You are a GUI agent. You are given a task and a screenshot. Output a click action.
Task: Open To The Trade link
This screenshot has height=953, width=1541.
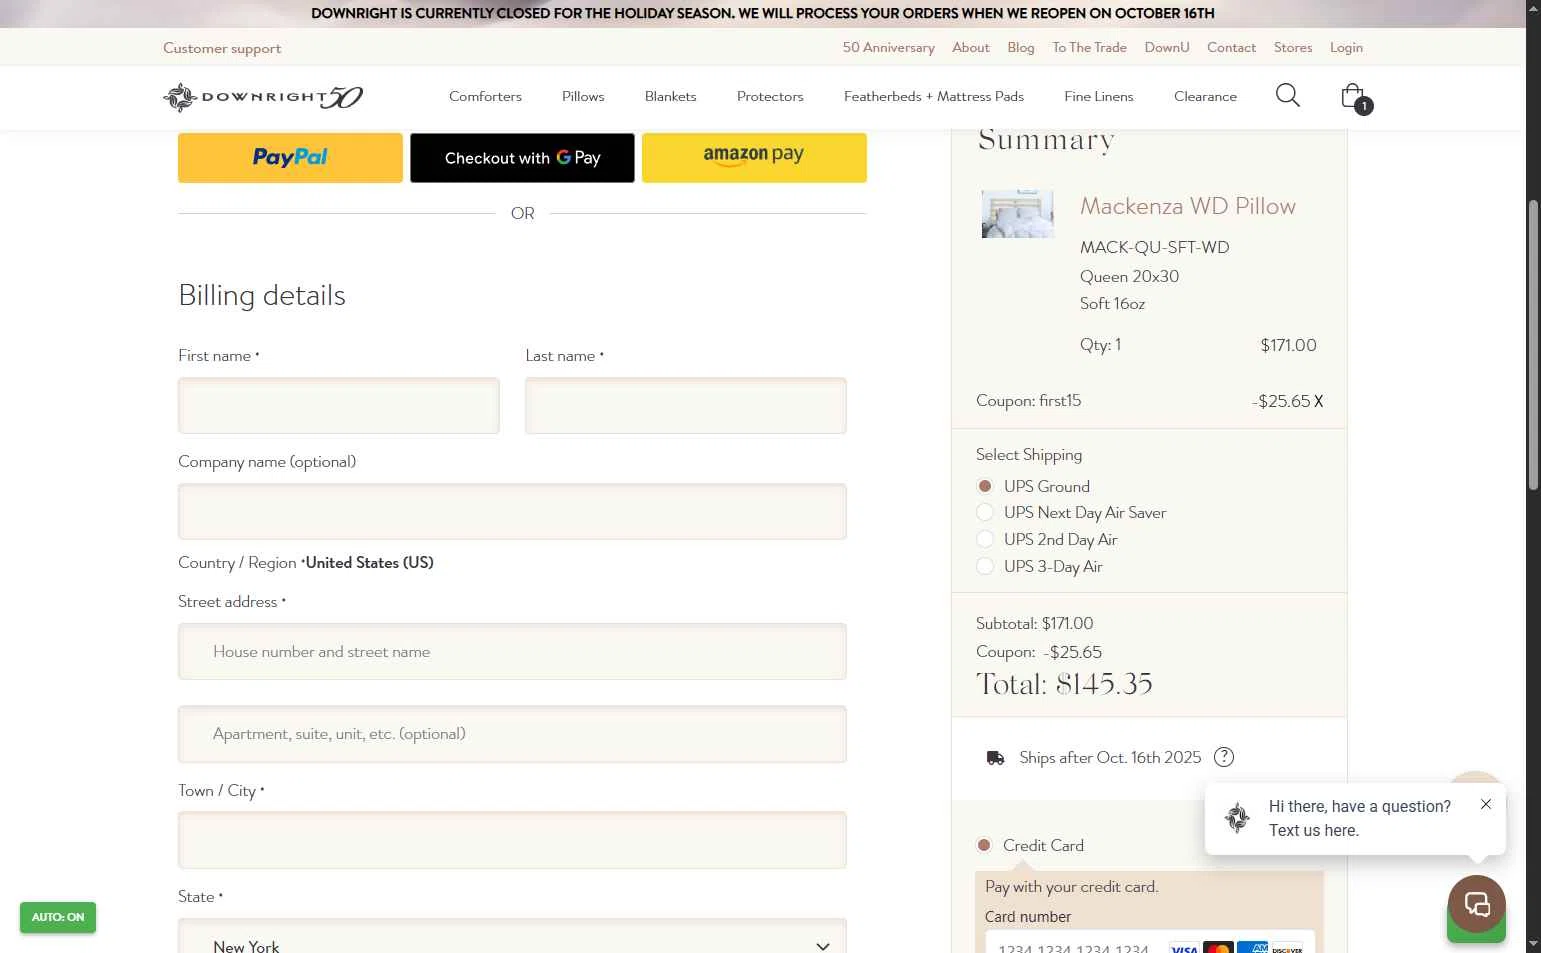1089,47
